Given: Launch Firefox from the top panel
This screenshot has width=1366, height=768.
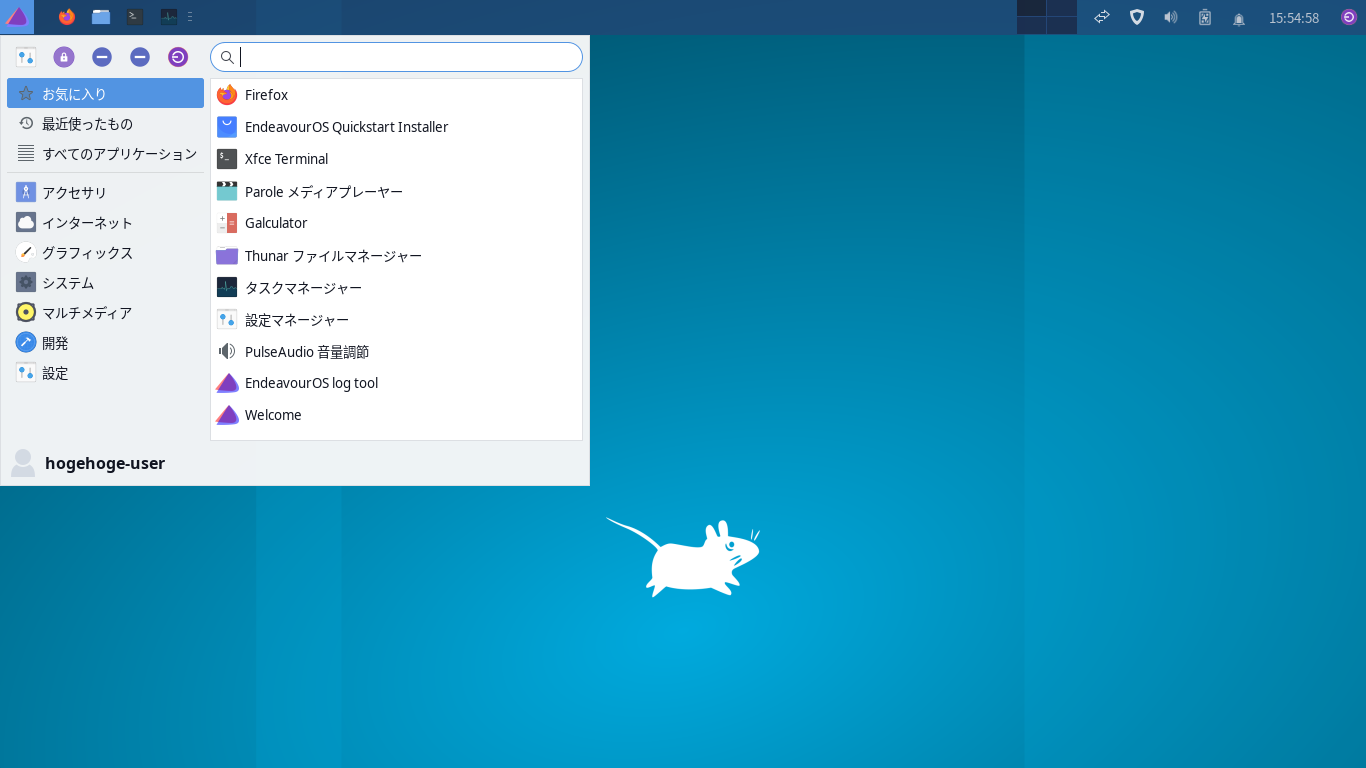Looking at the screenshot, I should (67, 17).
